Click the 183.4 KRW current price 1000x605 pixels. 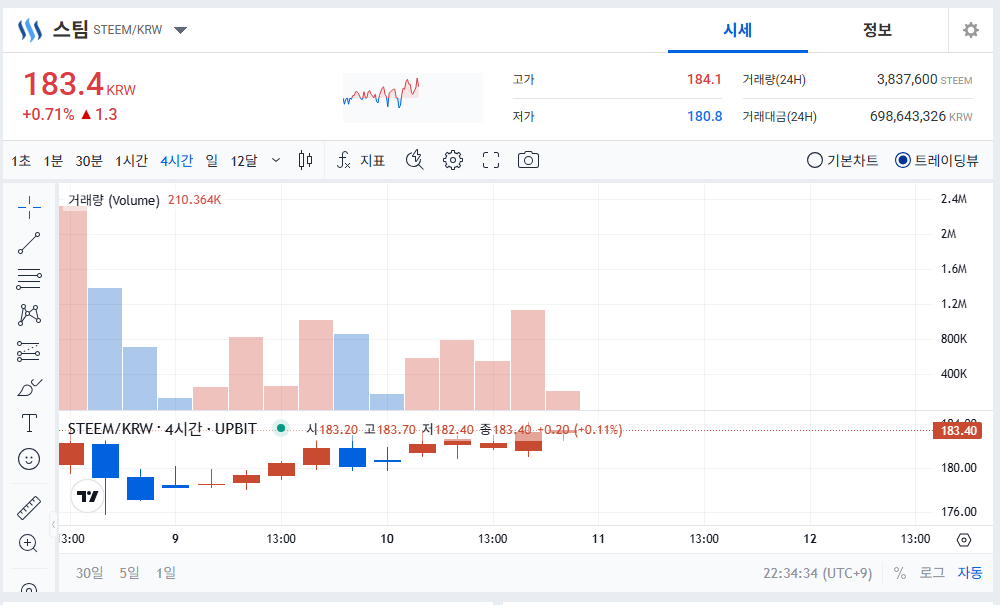click(79, 84)
